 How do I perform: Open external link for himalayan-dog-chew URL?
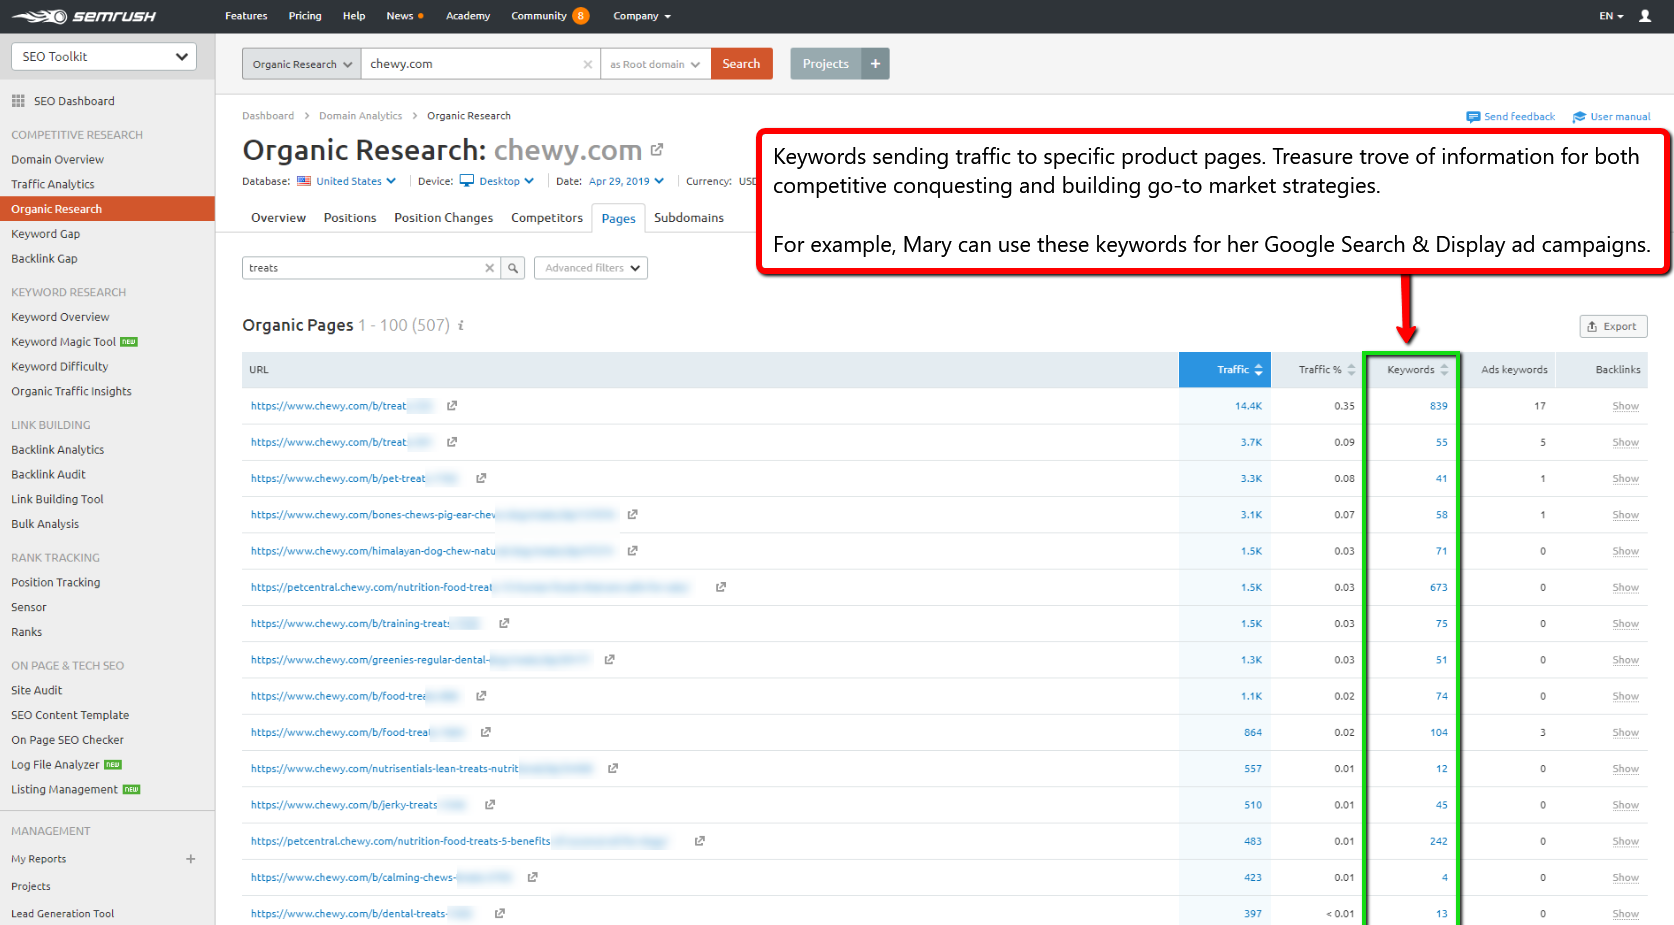[633, 551]
